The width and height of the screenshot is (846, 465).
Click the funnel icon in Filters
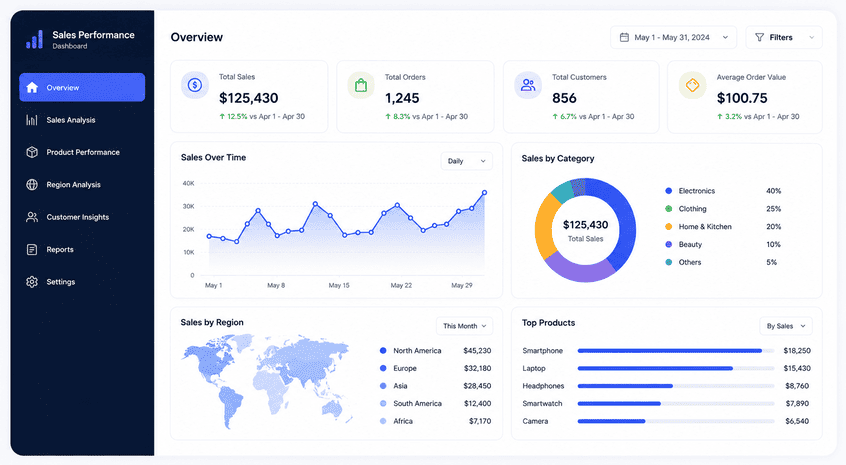point(759,37)
